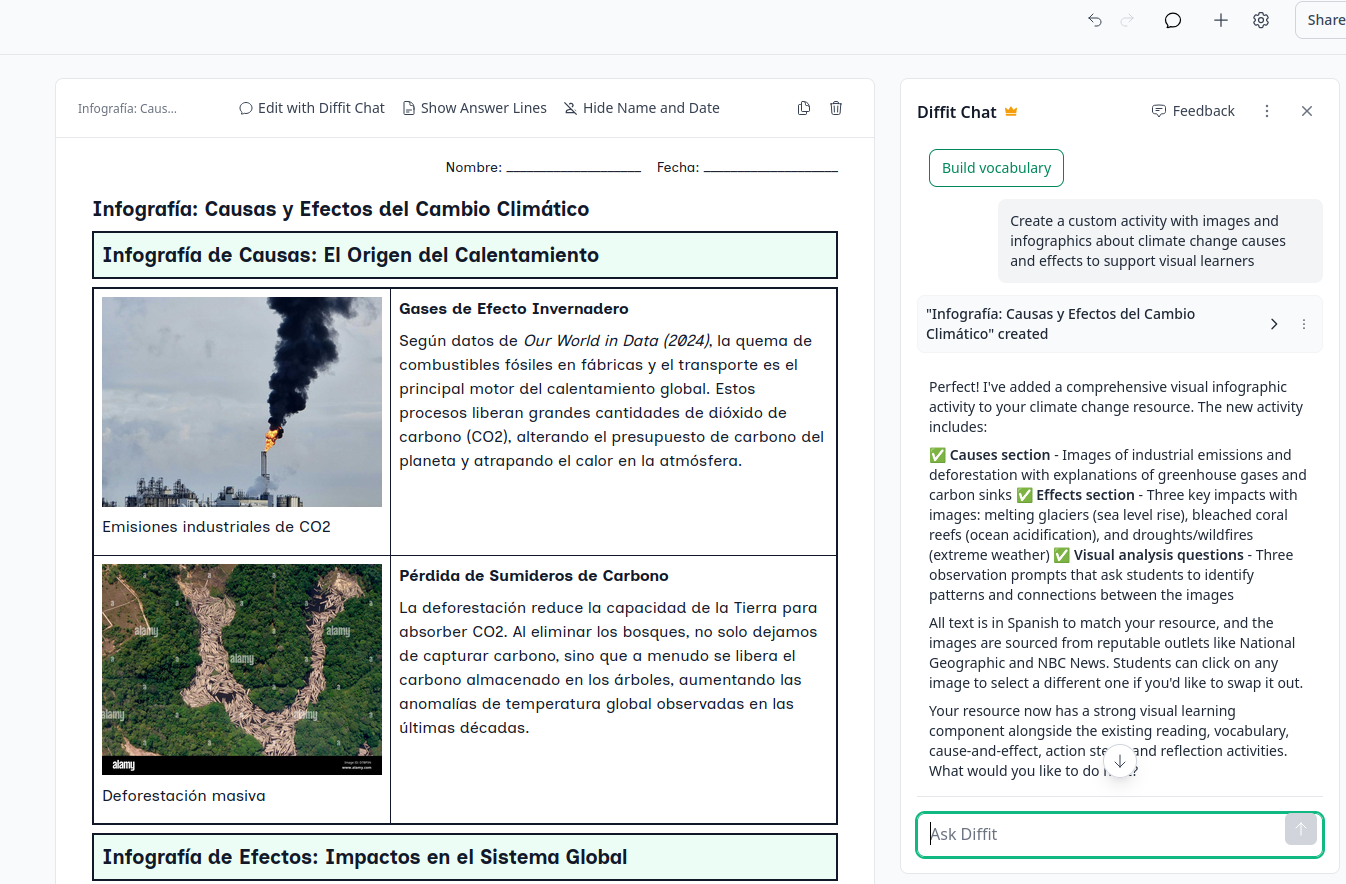The height and width of the screenshot is (884, 1346).
Task: Duplicate activity with the copy icon
Action: pos(804,108)
